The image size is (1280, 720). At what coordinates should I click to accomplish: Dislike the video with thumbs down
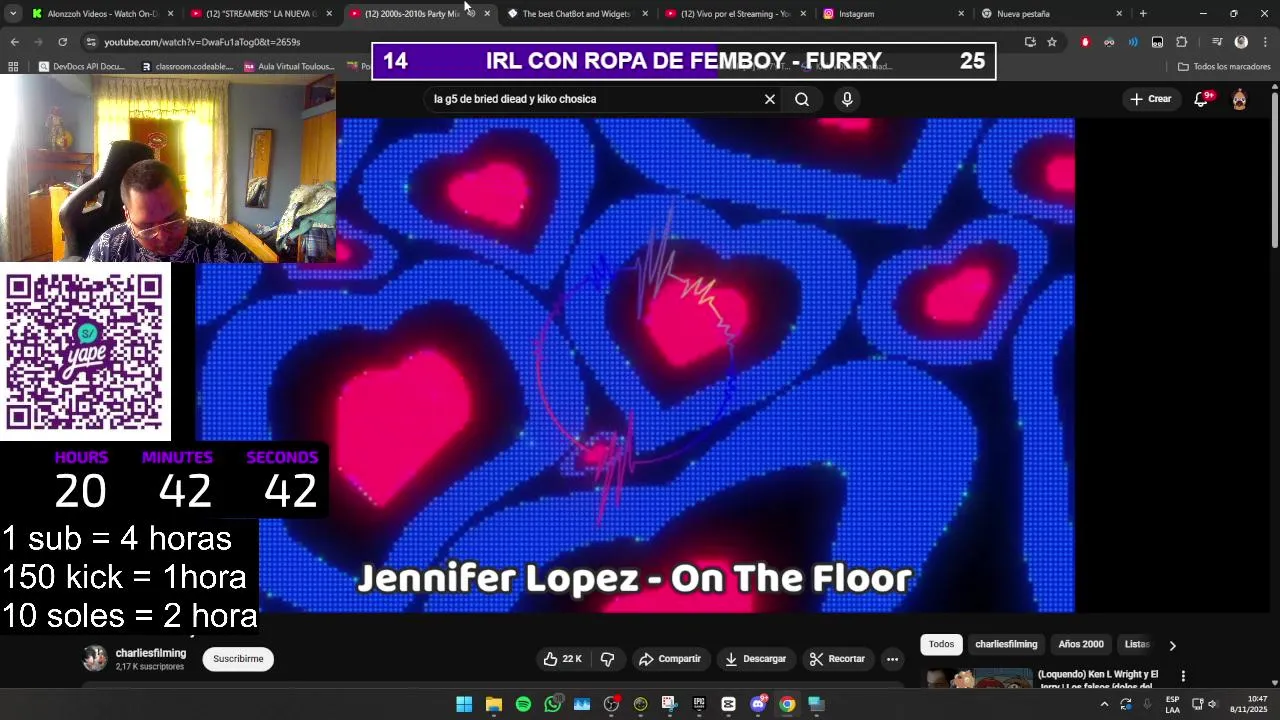tap(607, 659)
